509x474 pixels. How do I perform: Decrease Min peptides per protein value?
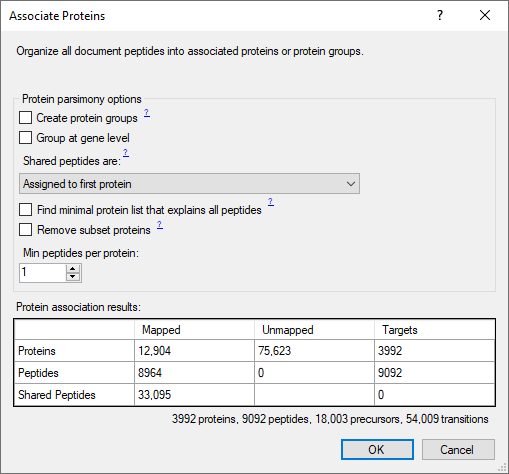point(73,277)
